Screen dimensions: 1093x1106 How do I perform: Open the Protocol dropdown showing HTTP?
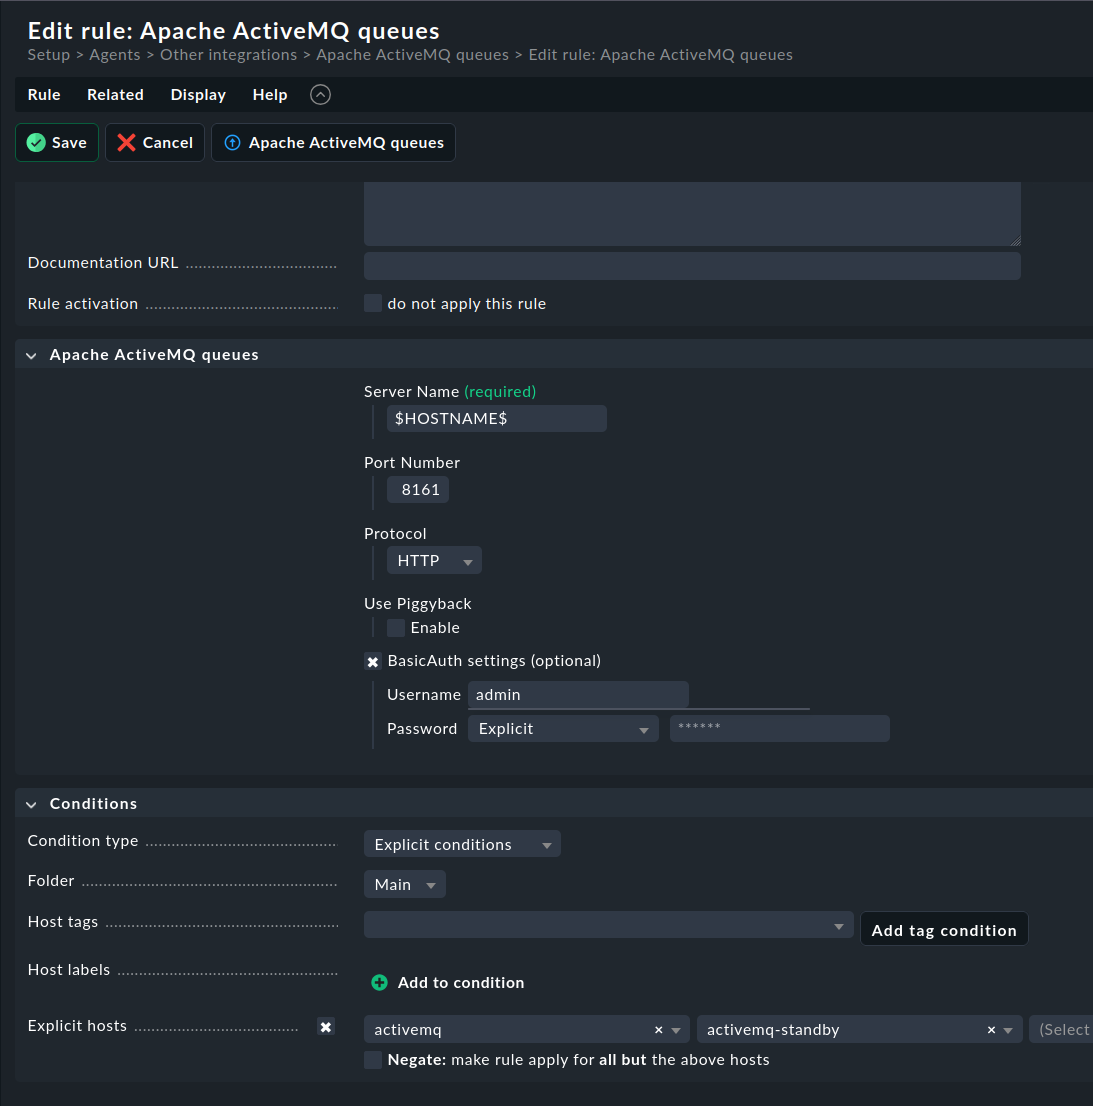click(x=433, y=560)
